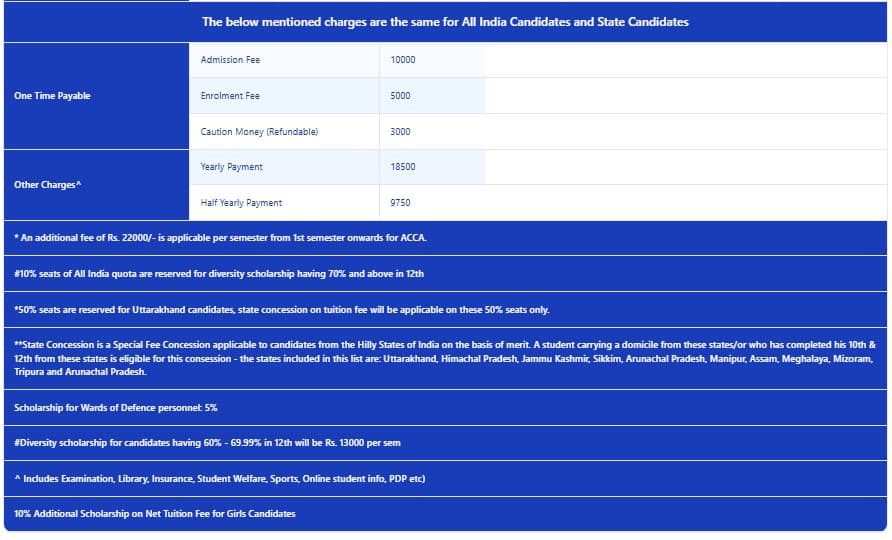Click the ACCA additional fee note
The height and width of the screenshot is (540, 892).
(221, 238)
